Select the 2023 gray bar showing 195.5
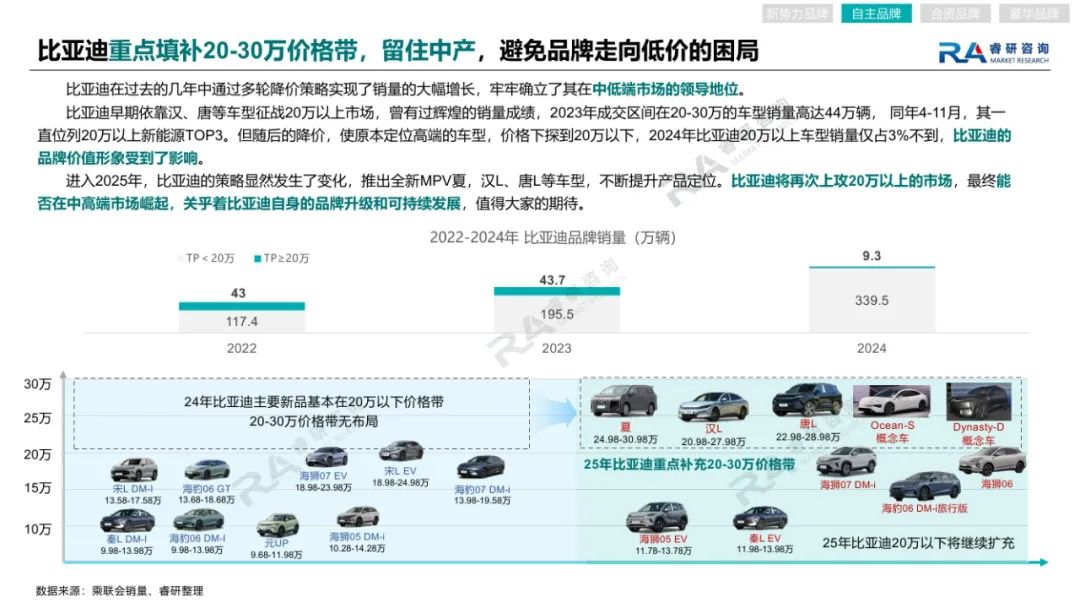 click(x=557, y=315)
